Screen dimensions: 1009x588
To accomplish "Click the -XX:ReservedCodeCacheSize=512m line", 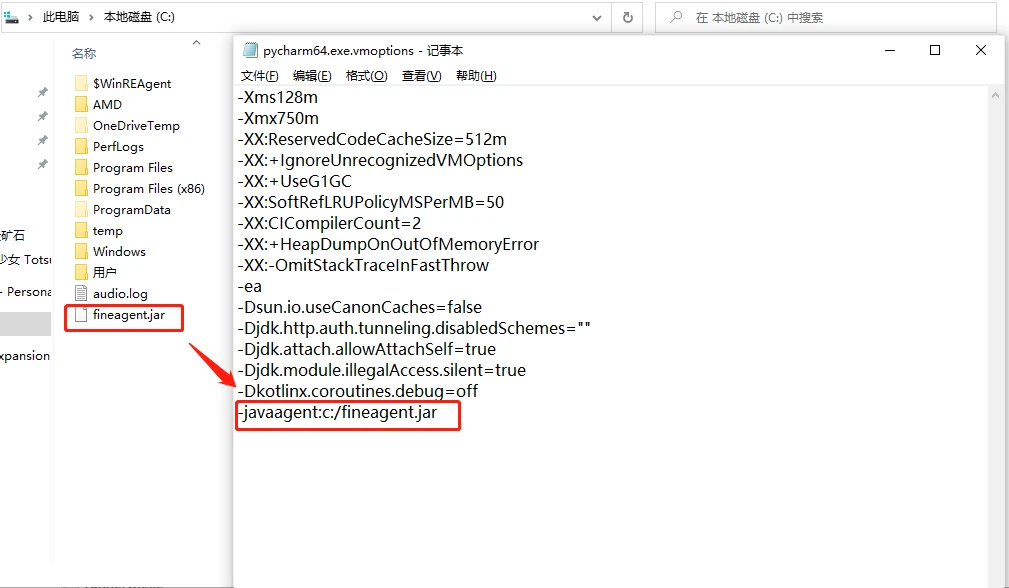I will click(372, 140).
